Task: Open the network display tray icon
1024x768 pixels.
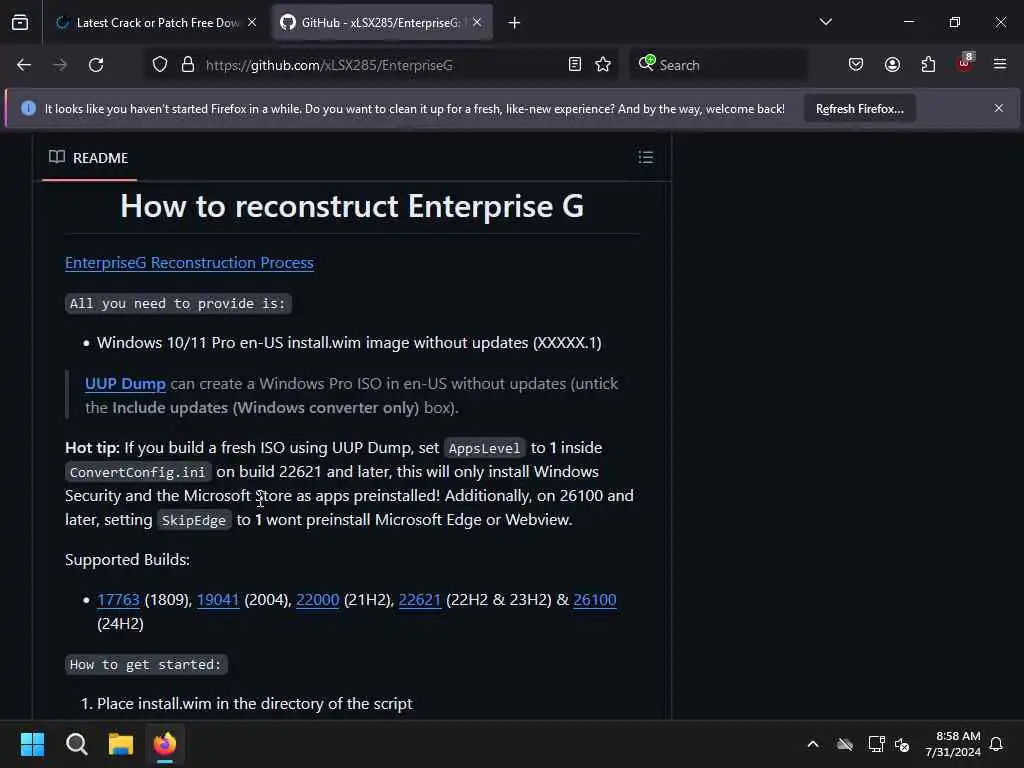Action: 876,744
